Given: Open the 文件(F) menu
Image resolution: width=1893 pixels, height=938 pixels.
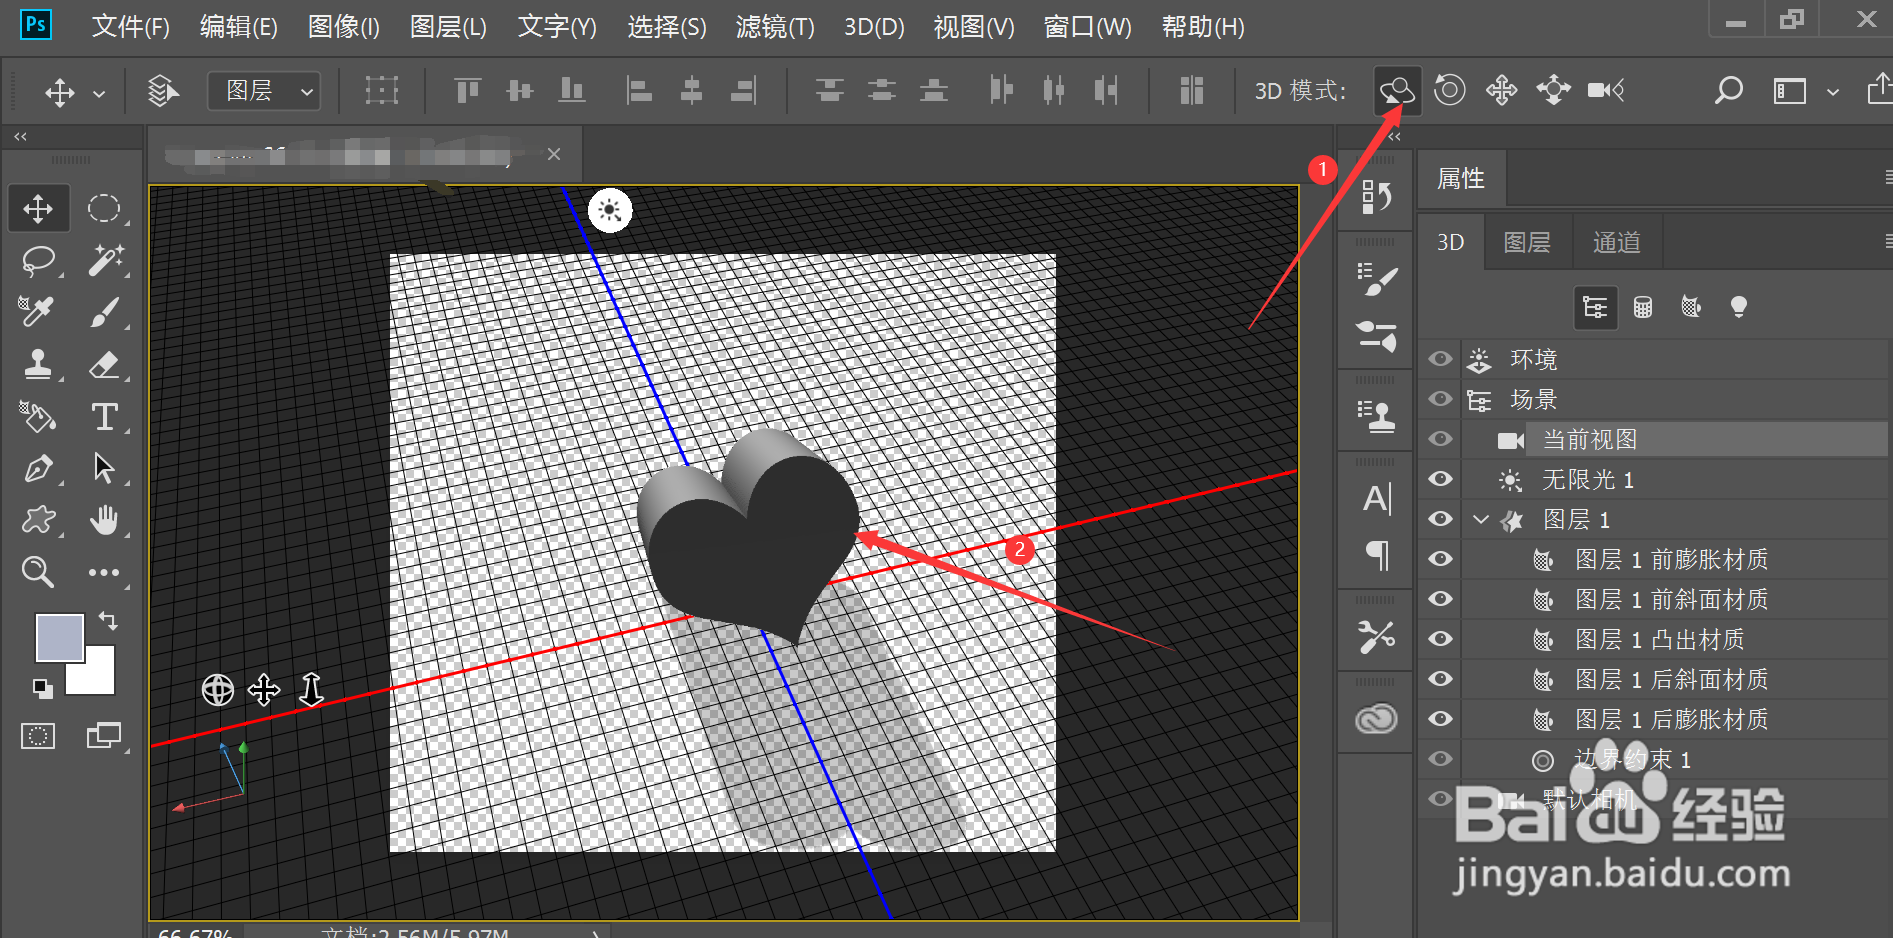Looking at the screenshot, I should 131,27.
